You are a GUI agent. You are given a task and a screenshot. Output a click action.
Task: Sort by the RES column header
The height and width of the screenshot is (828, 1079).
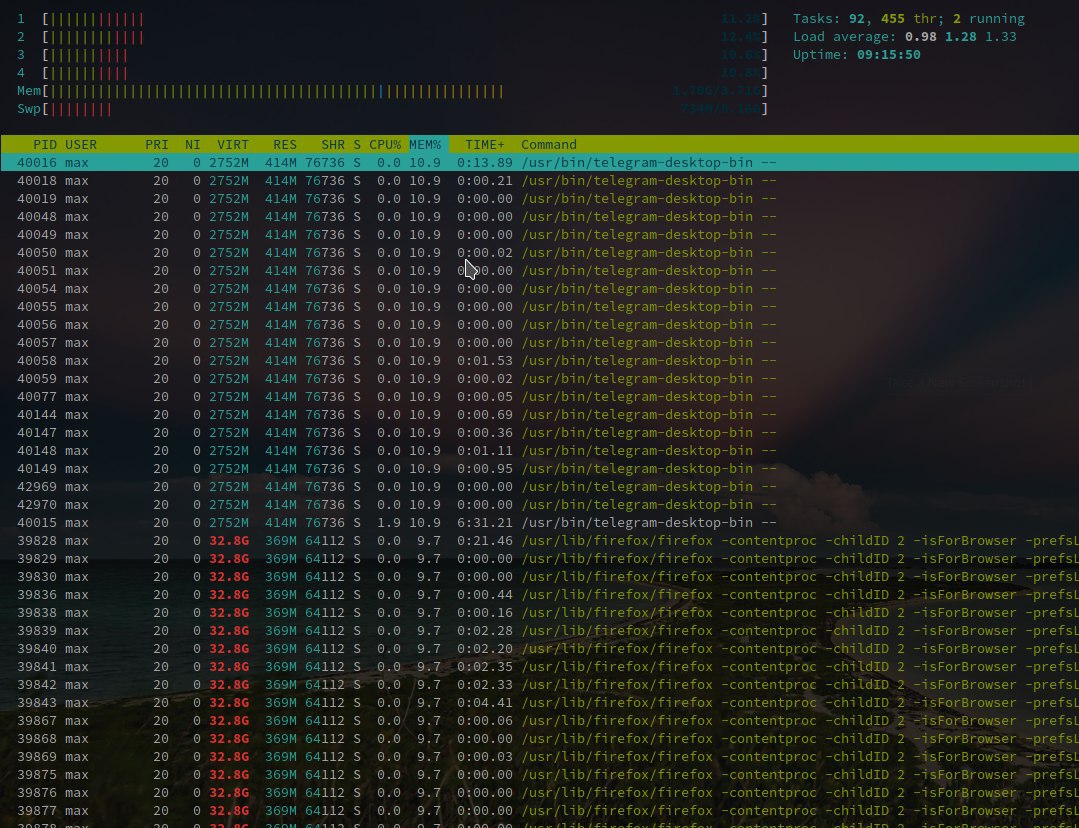[285, 145]
